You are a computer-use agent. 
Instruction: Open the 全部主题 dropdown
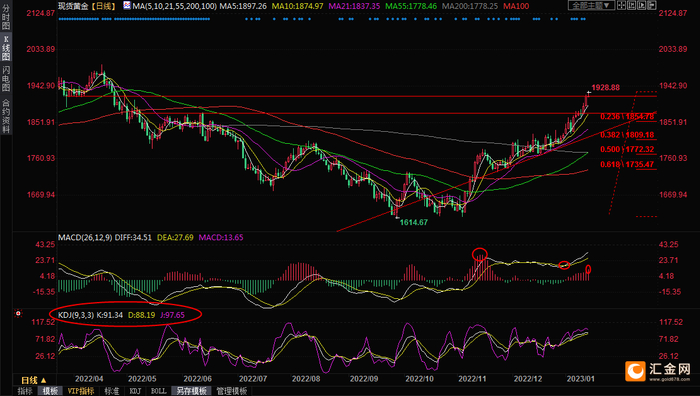tap(592, 5)
